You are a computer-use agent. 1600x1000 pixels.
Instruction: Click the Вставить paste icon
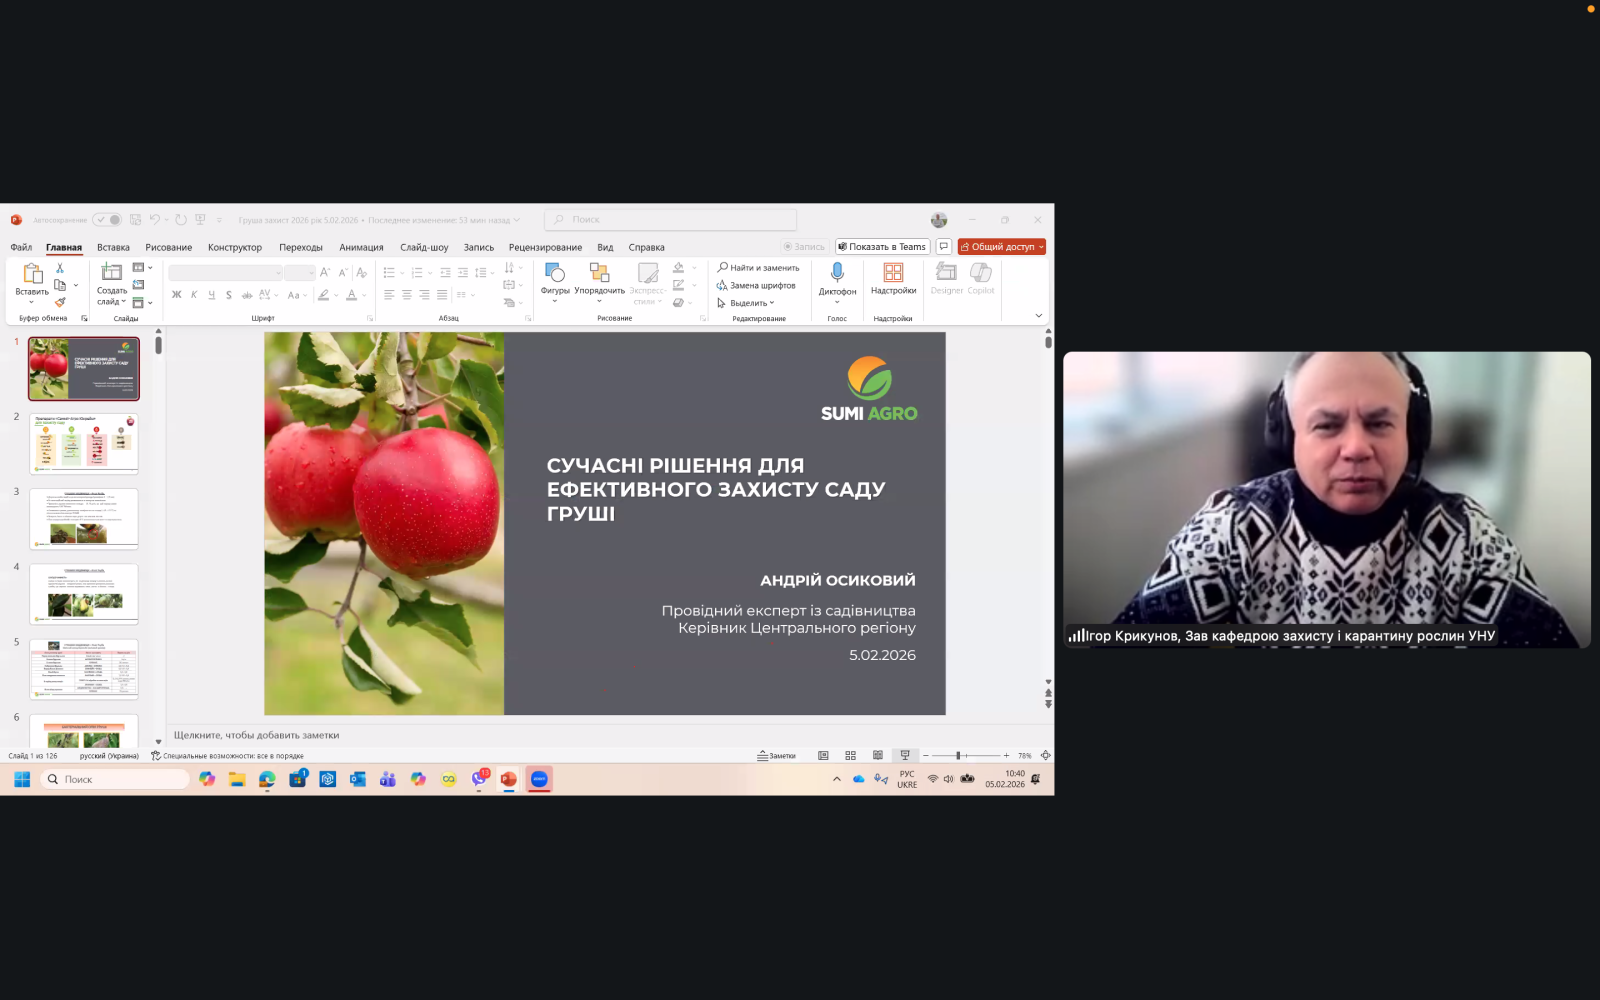32,273
